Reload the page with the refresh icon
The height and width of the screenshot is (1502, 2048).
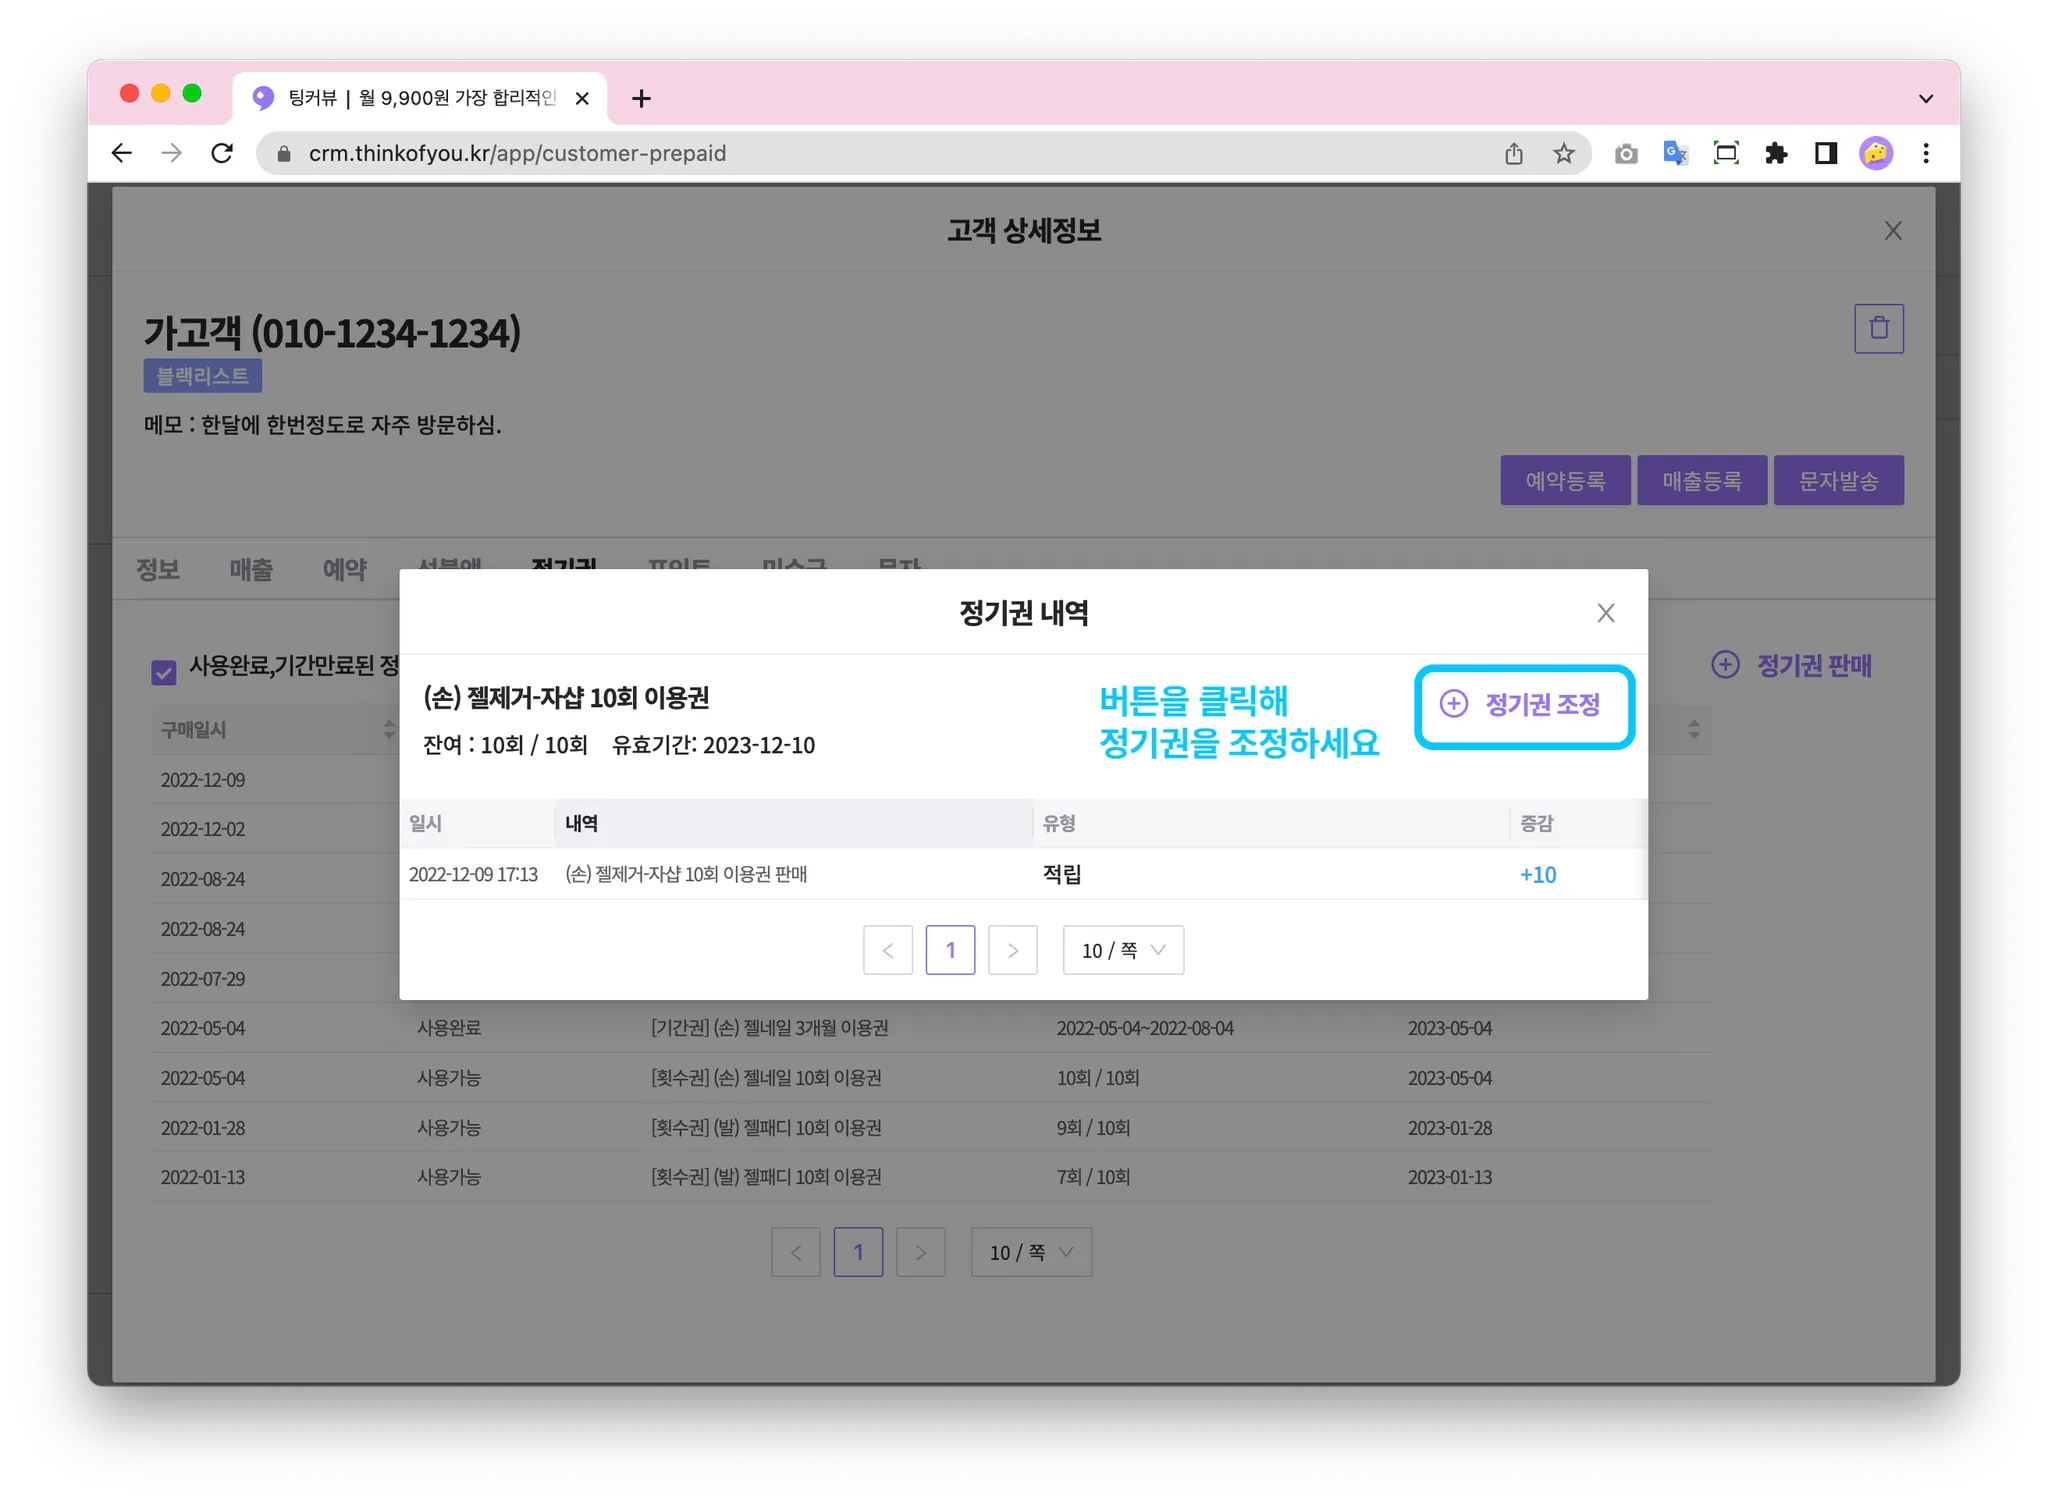222,153
